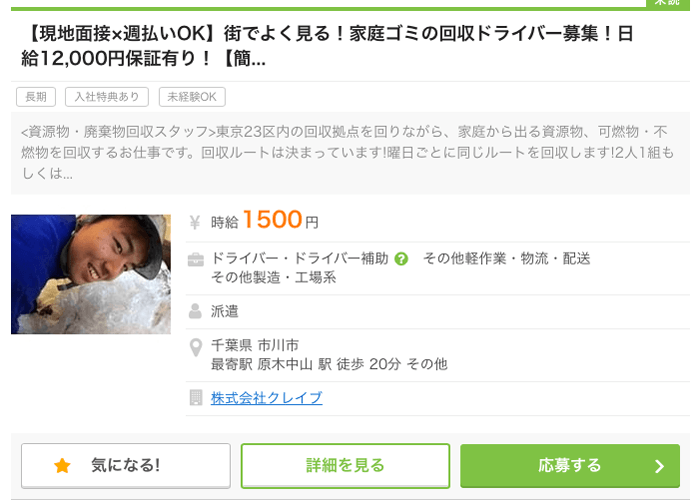Toggle the 気になる! favorite button
This screenshot has height=503, width=700.
point(126,466)
